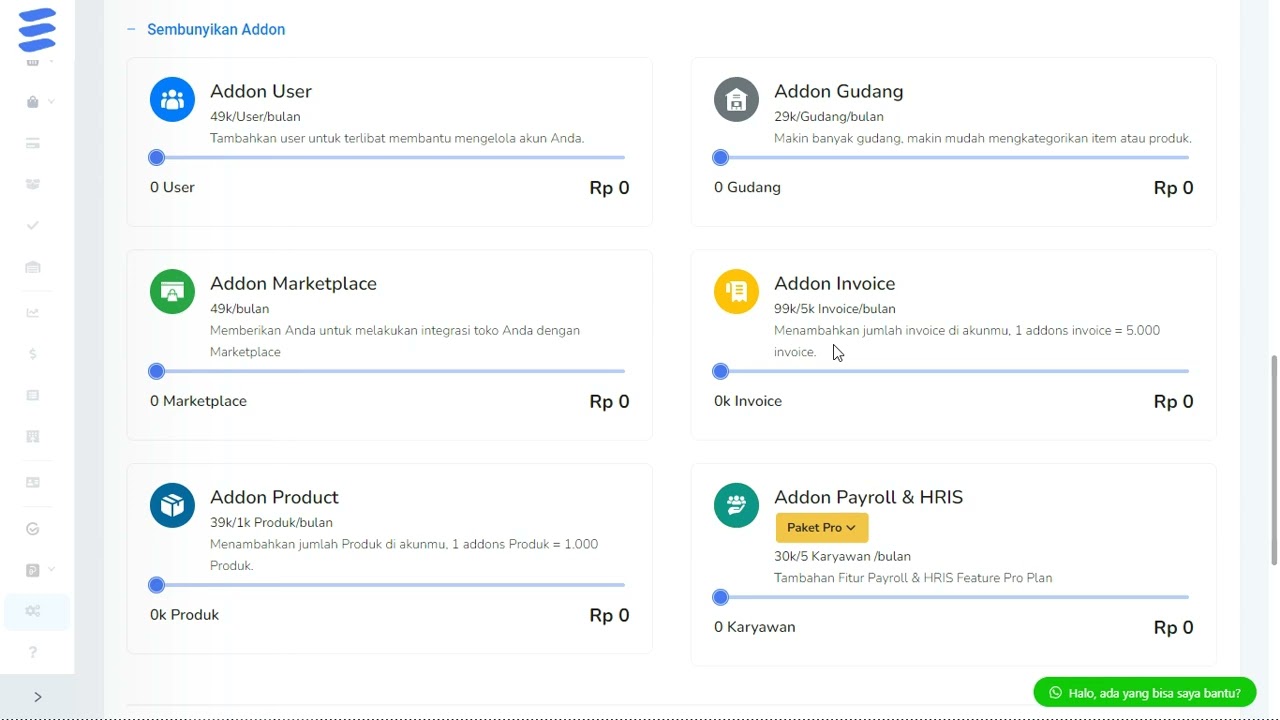Click the building icon in sidebar
This screenshot has width=1280, height=720.
click(x=33, y=437)
